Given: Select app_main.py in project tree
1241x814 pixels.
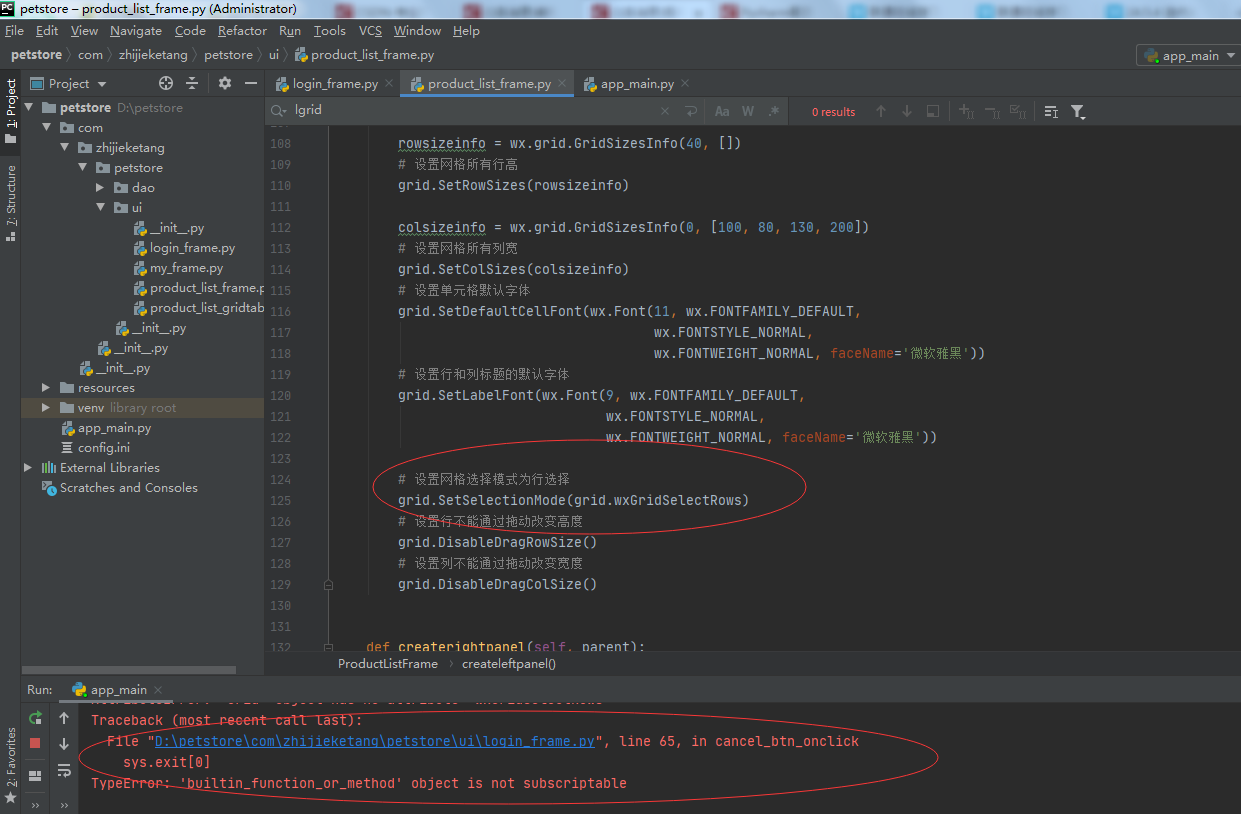Looking at the screenshot, I should pyautogui.click(x=114, y=427).
